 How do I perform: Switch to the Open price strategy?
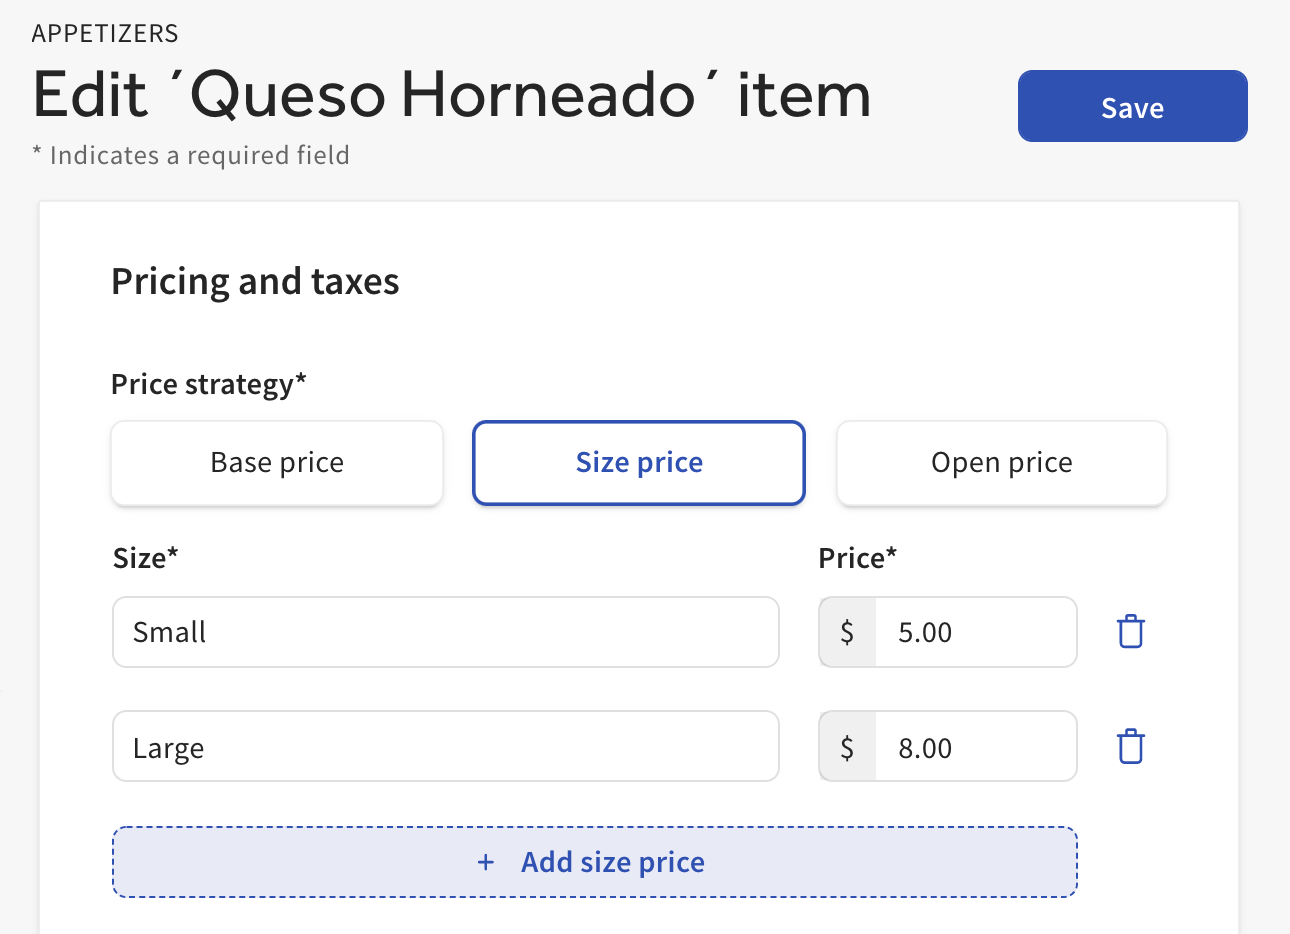1001,462
